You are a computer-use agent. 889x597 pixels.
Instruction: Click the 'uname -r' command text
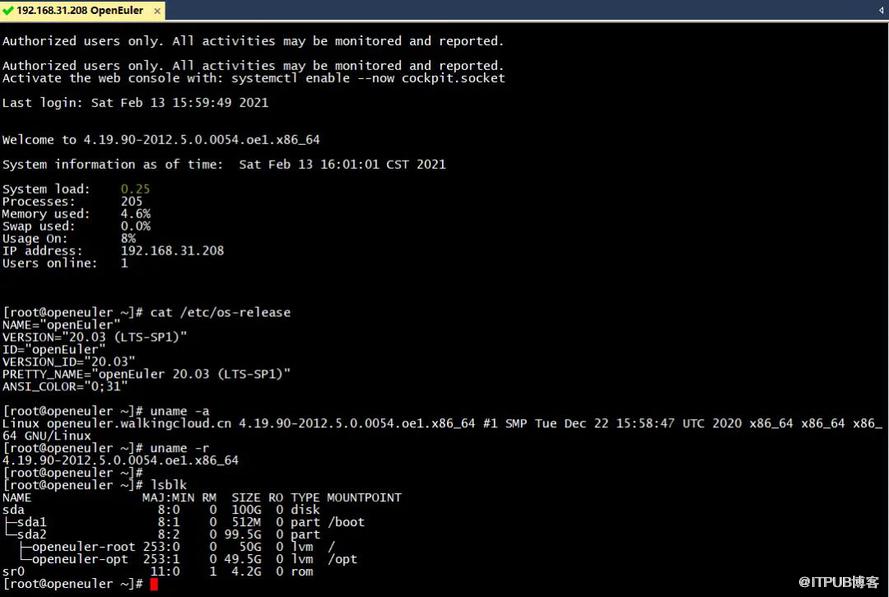tap(180, 448)
